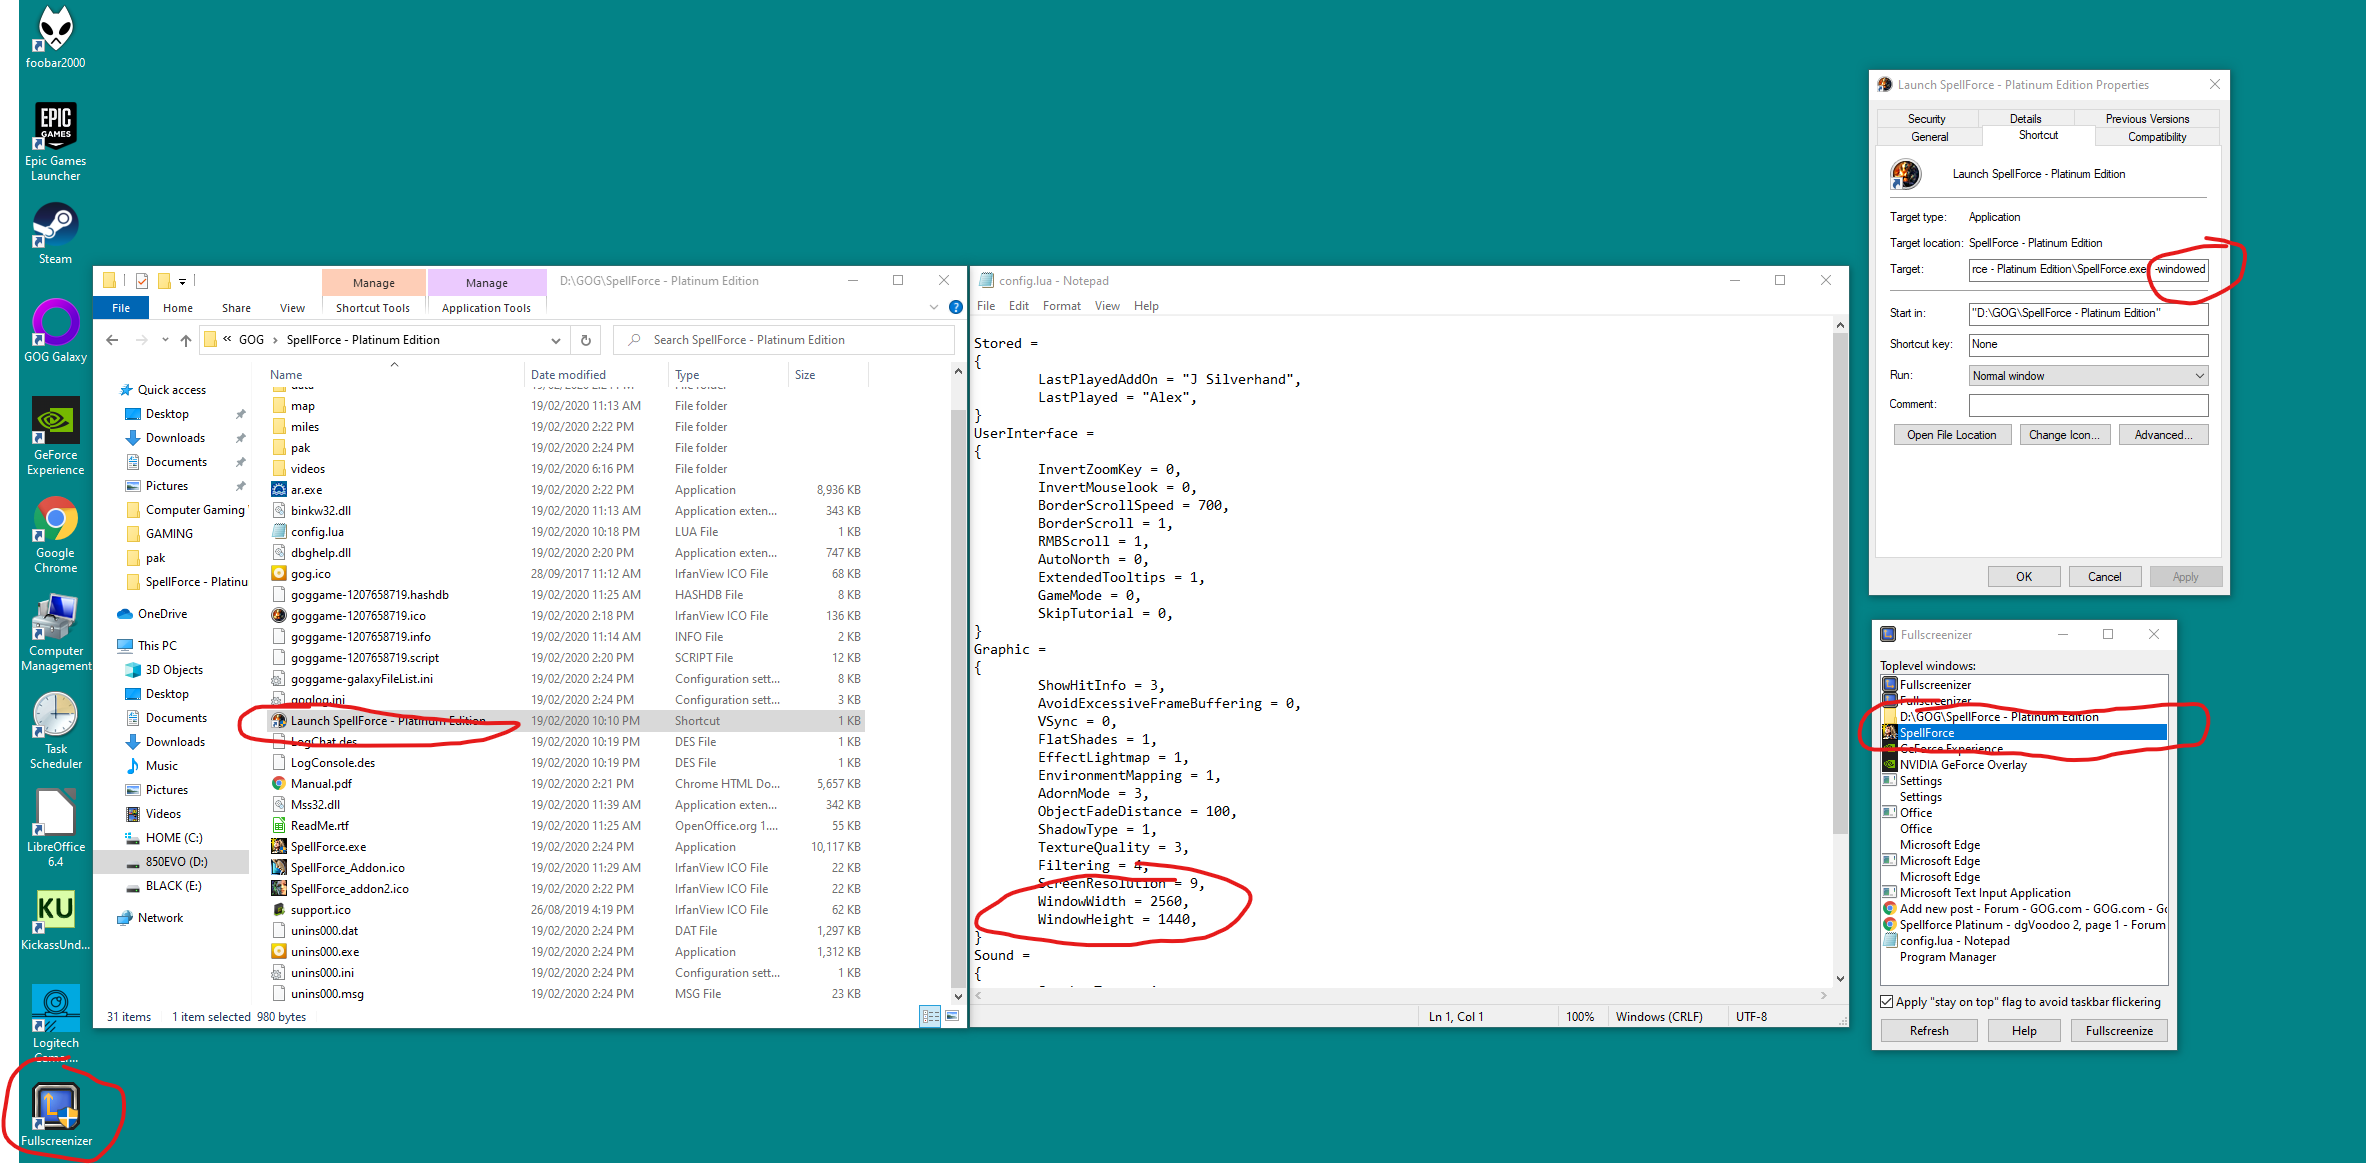Select config.lua in the file list
The height and width of the screenshot is (1167, 2366).
[317, 532]
